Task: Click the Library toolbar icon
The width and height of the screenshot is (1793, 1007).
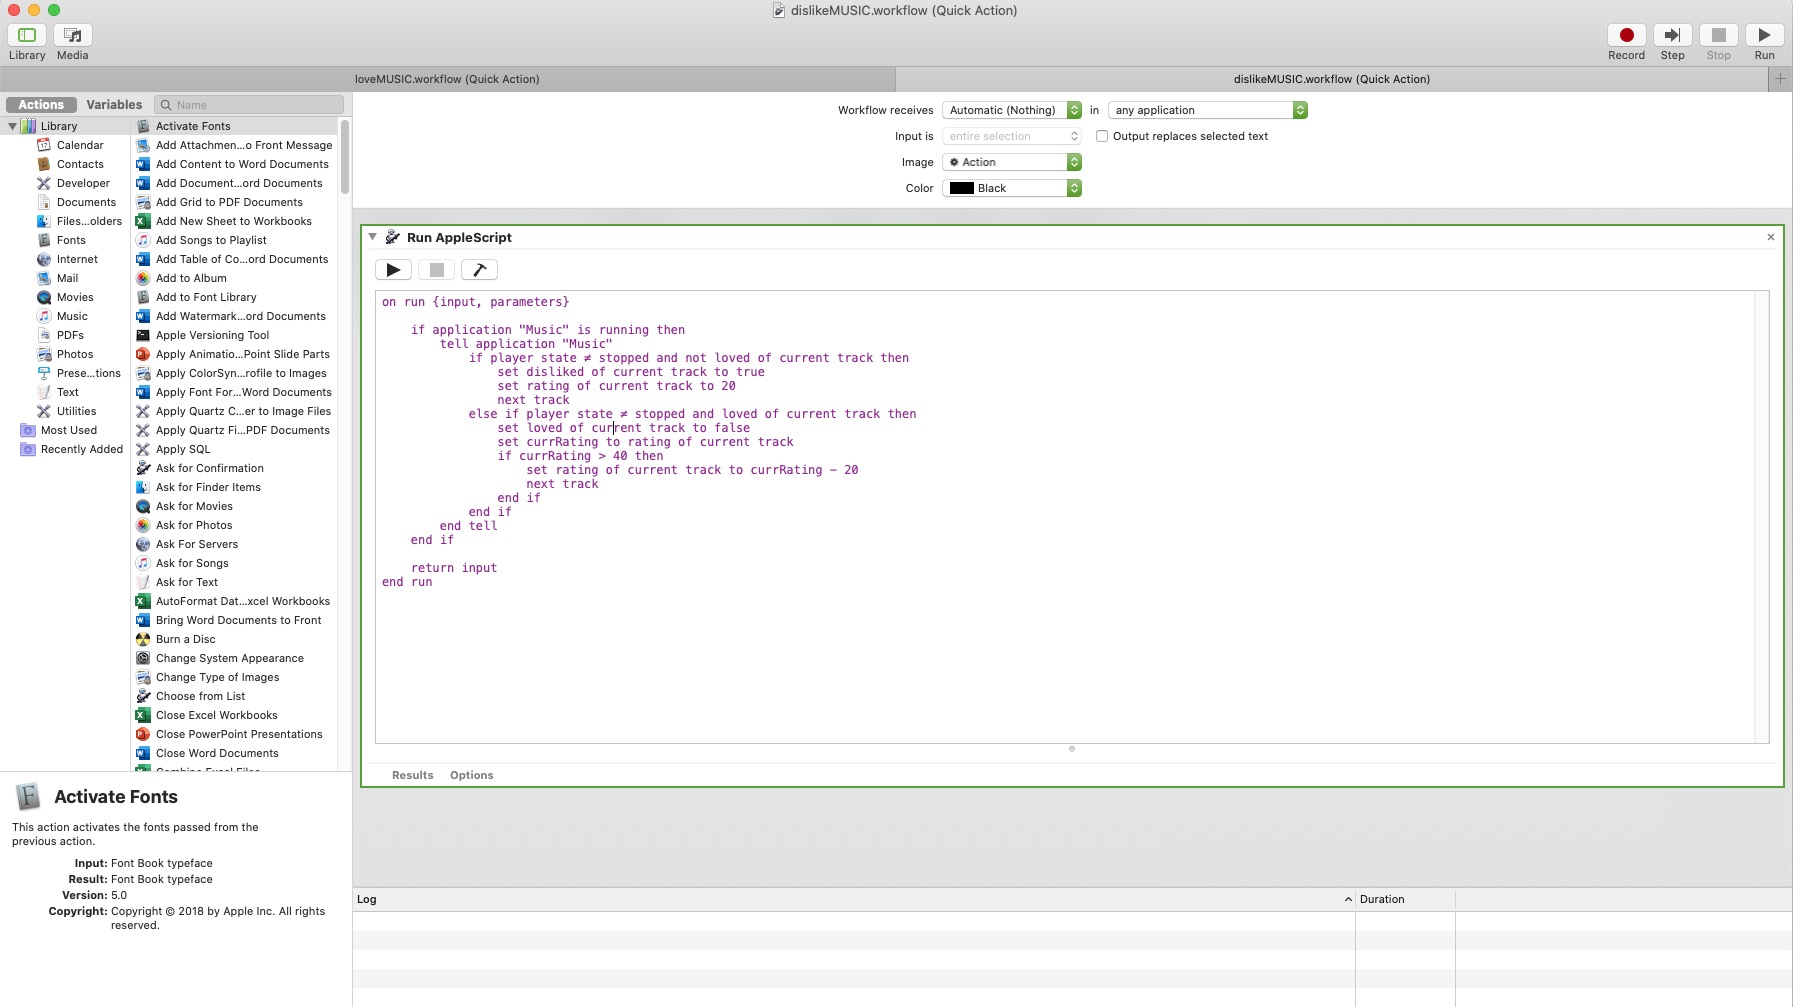Action: coord(27,35)
